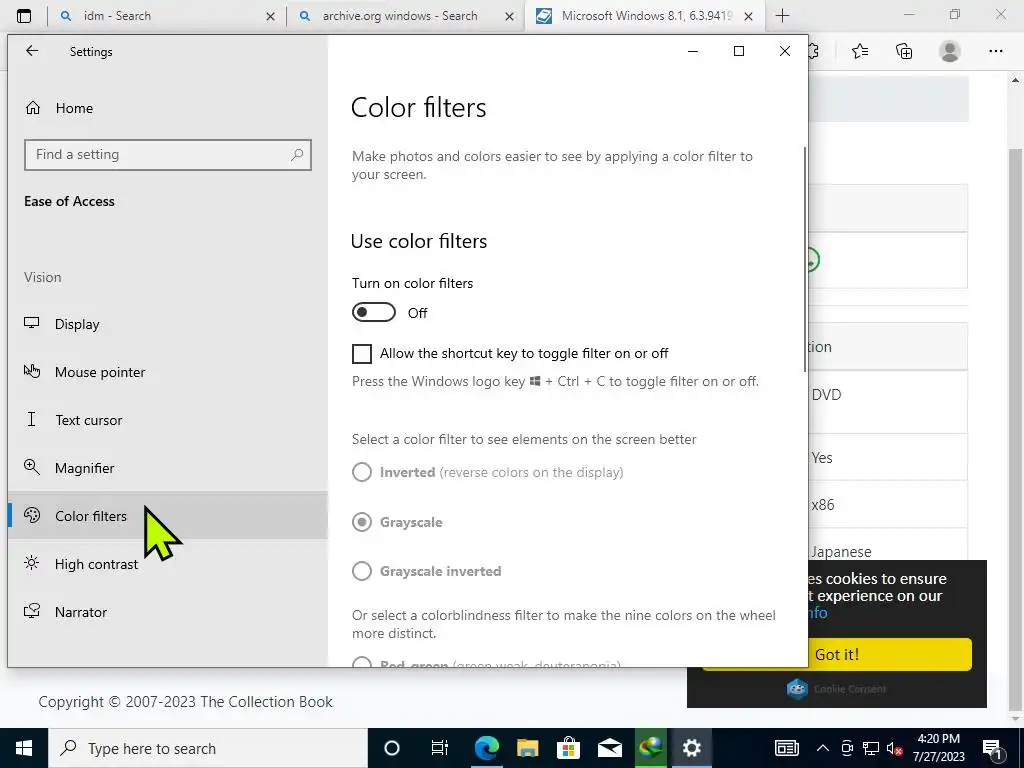The width and height of the screenshot is (1024, 768).
Task: Open Internet Download Manager taskbar icon
Action: coord(650,748)
